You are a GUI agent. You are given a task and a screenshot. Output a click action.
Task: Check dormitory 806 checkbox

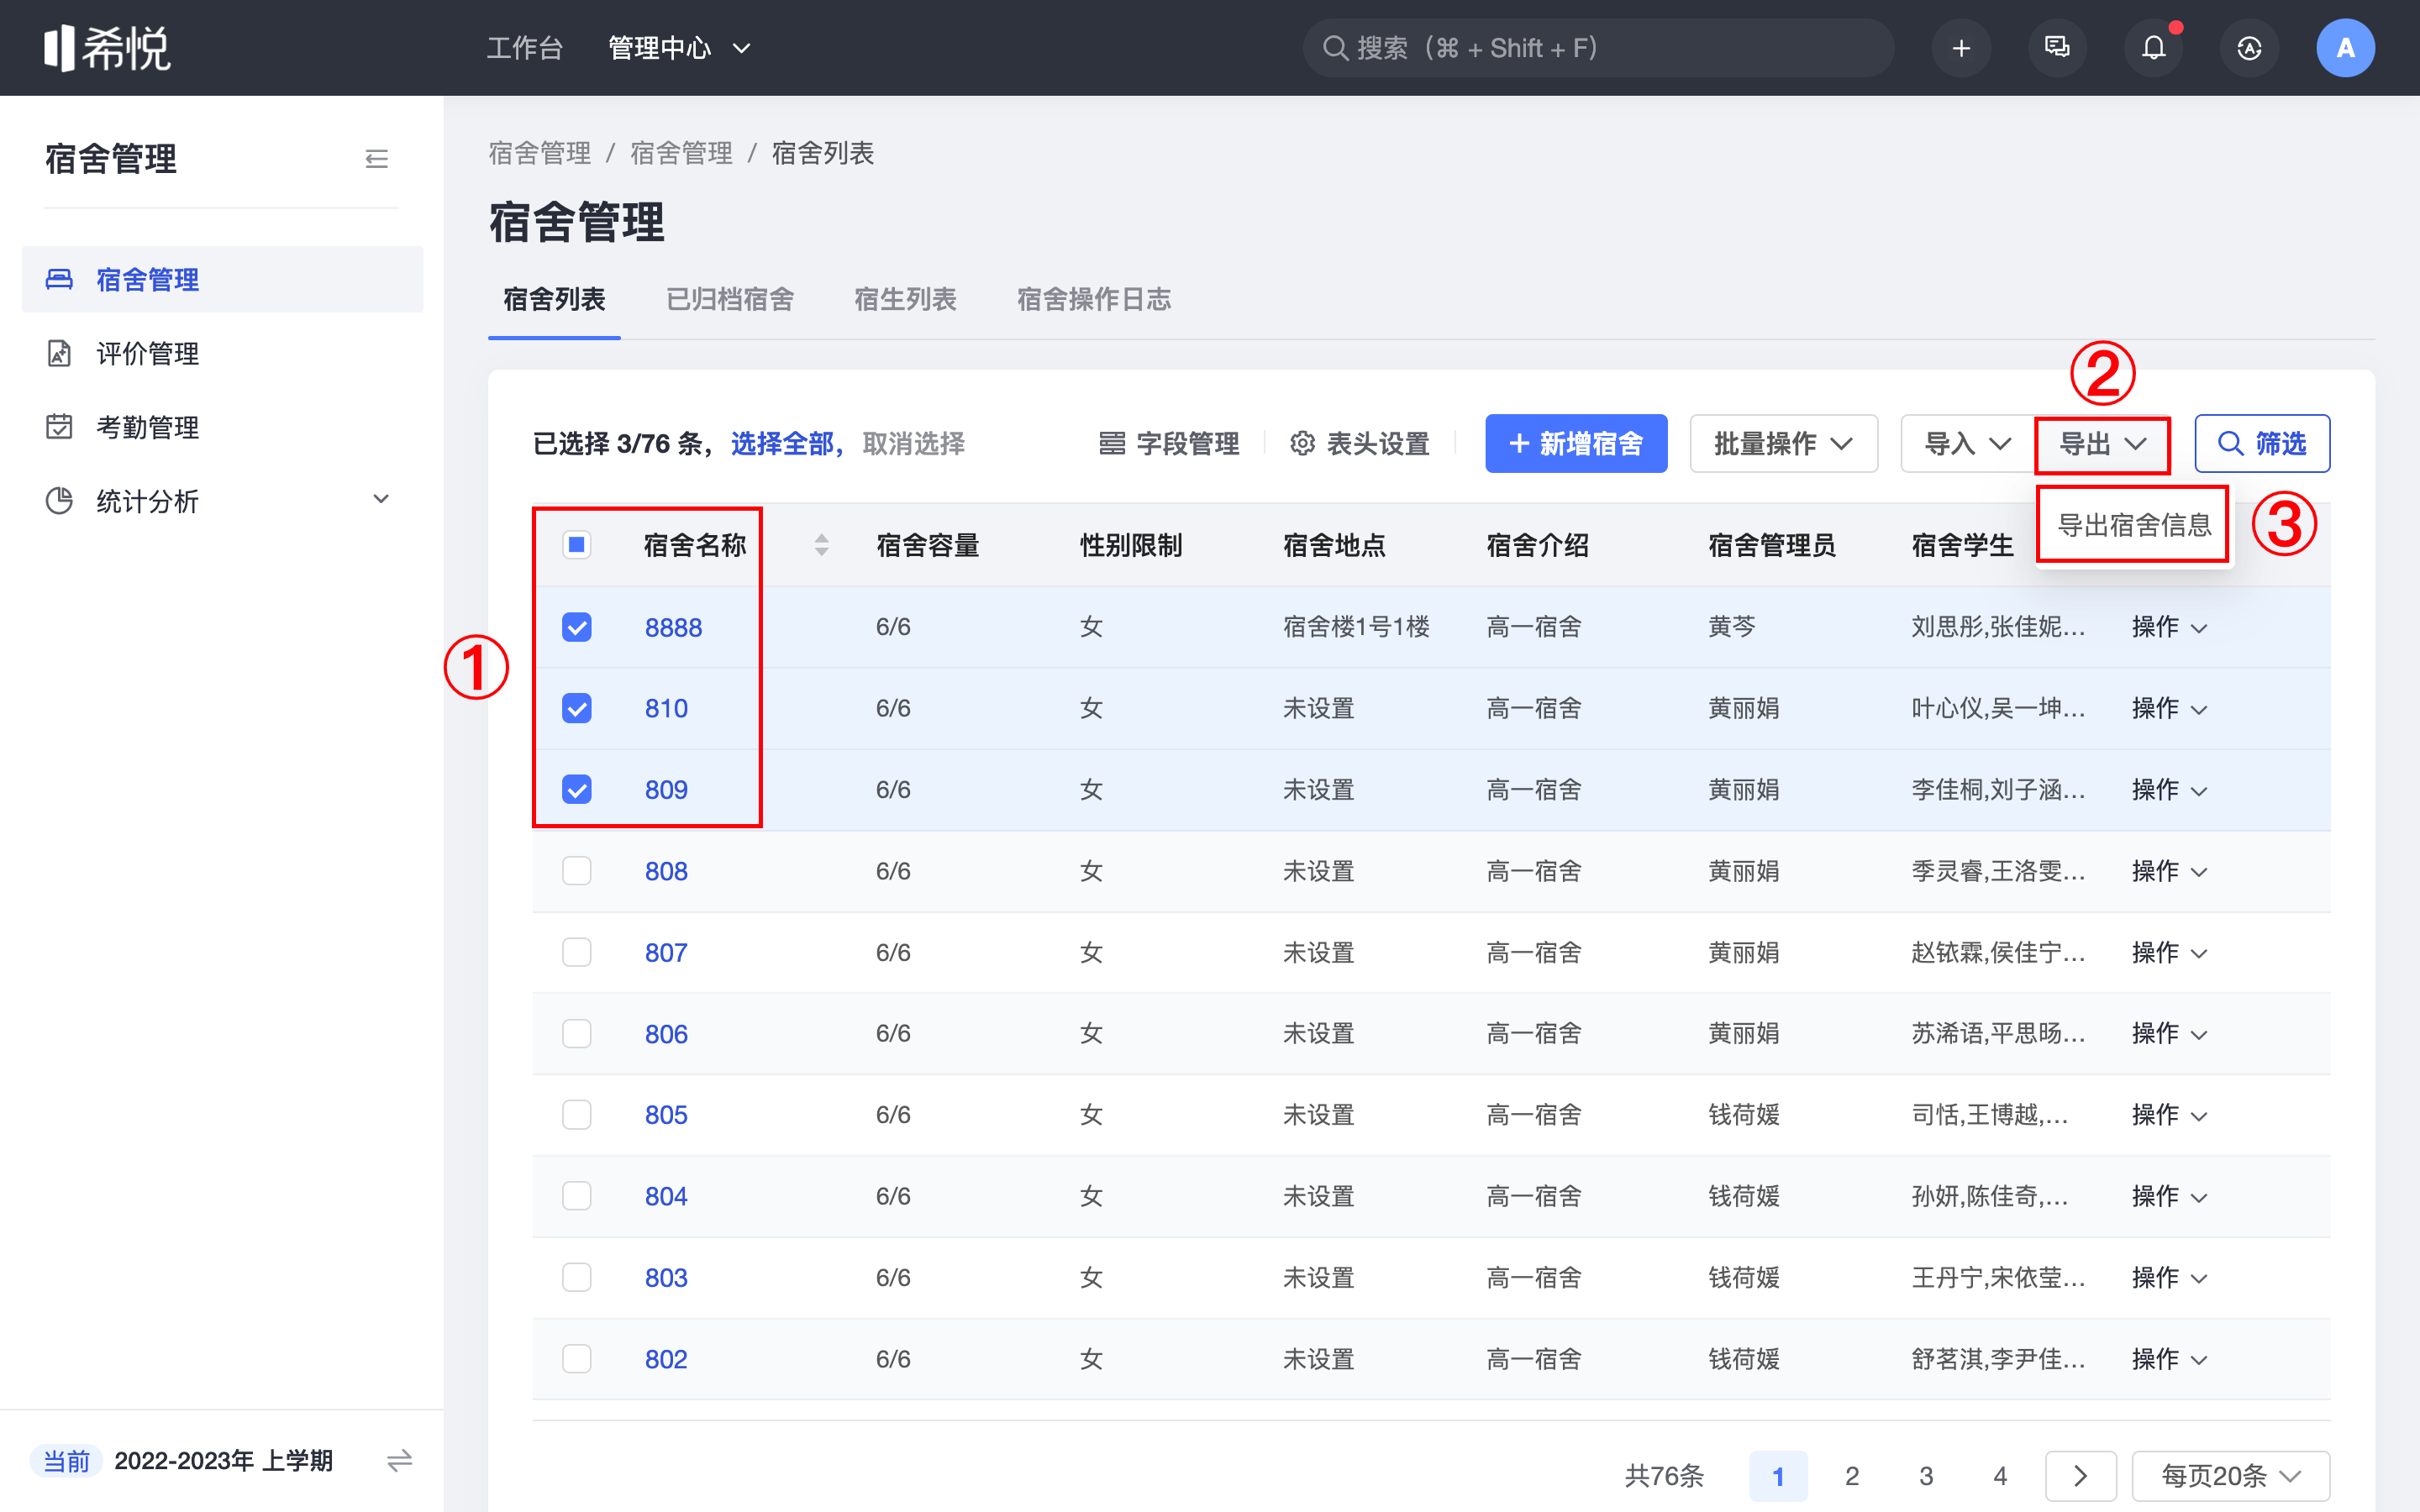point(577,1034)
